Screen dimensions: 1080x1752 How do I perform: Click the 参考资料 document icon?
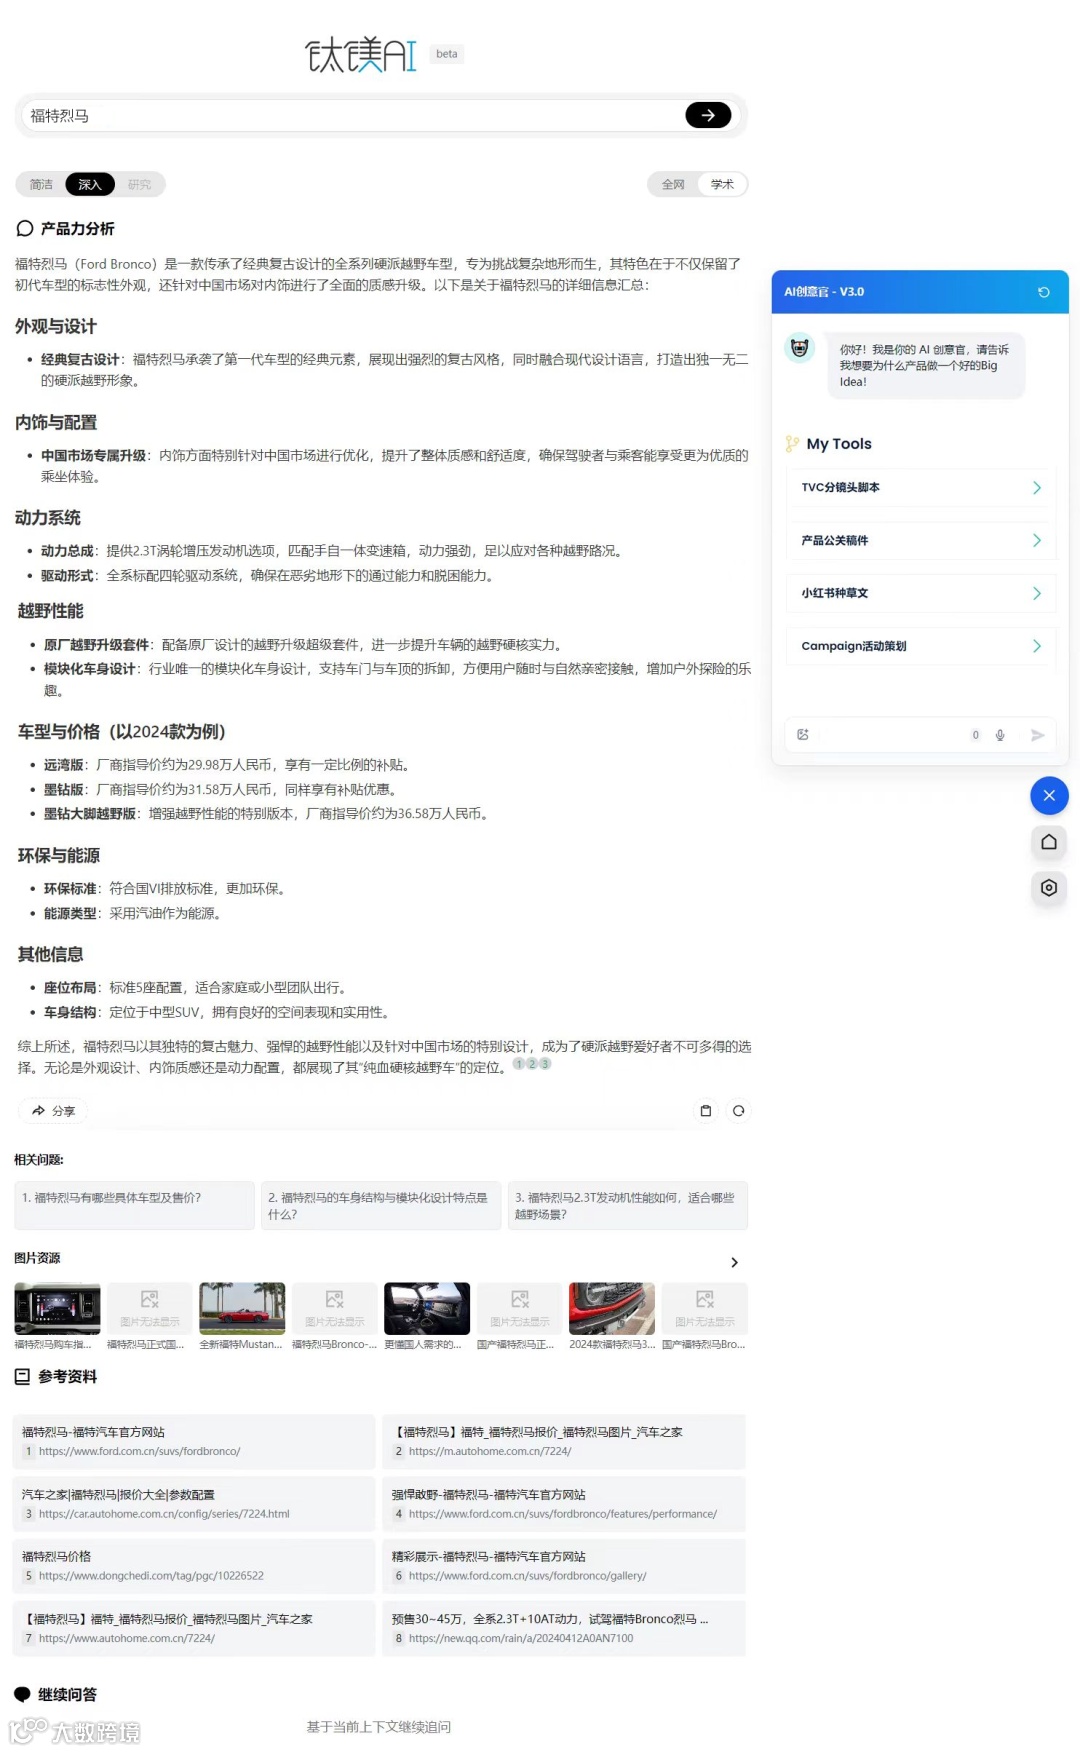coord(23,1377)
